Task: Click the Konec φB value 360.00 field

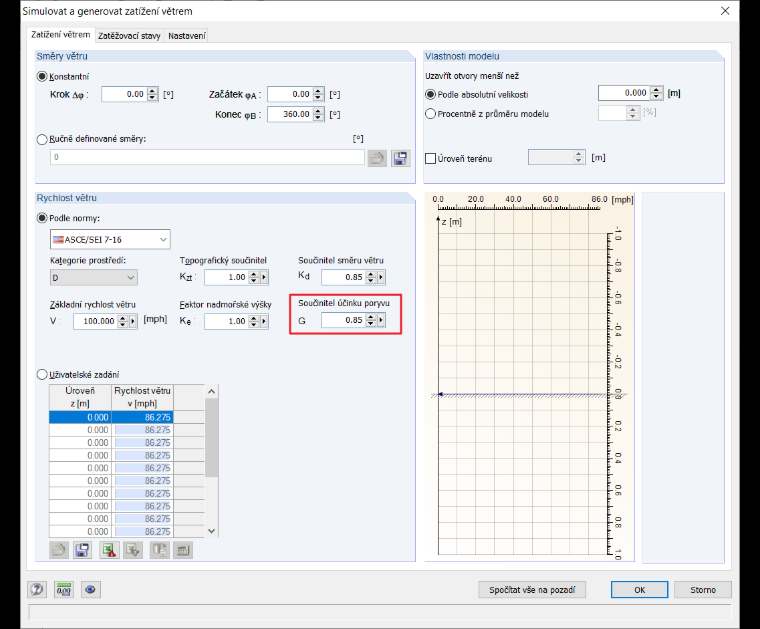Action: pos(290,114)
